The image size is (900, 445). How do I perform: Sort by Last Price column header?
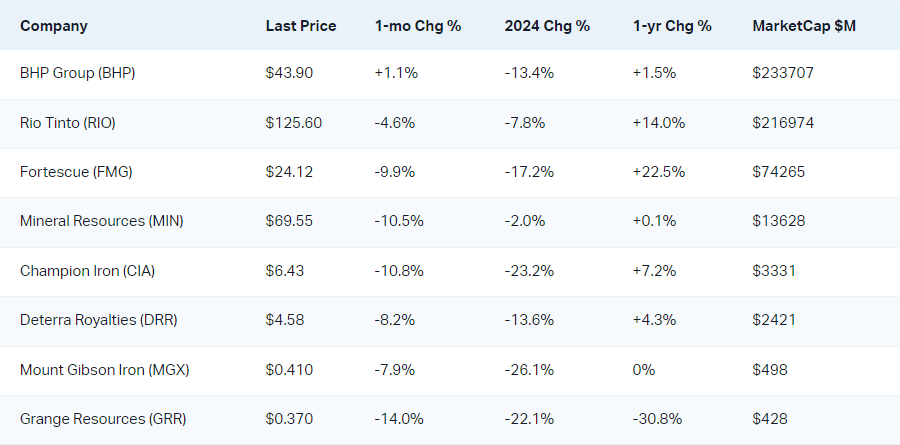click(x=300, y=25)
